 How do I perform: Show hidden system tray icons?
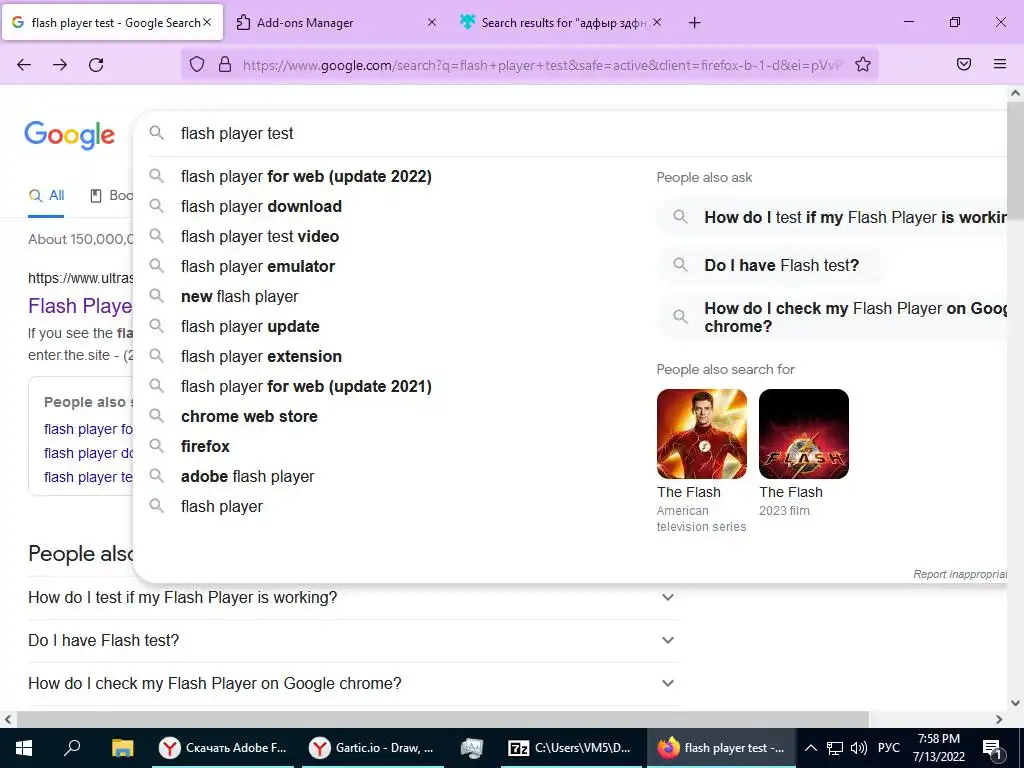coord(810,748)
